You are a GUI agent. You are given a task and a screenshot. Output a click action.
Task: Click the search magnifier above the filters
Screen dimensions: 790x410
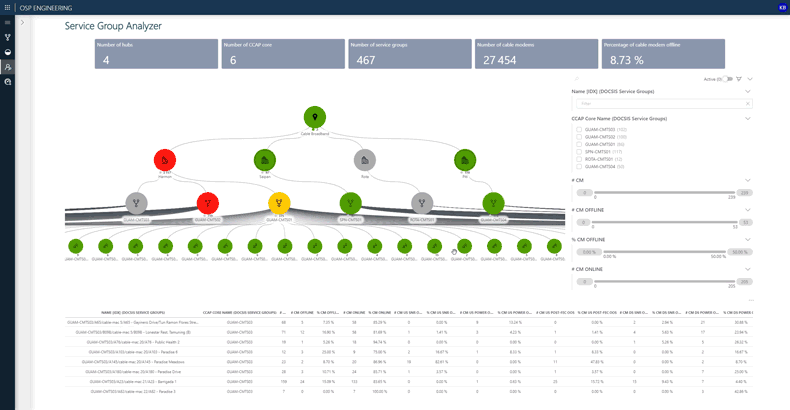(577, 79)
